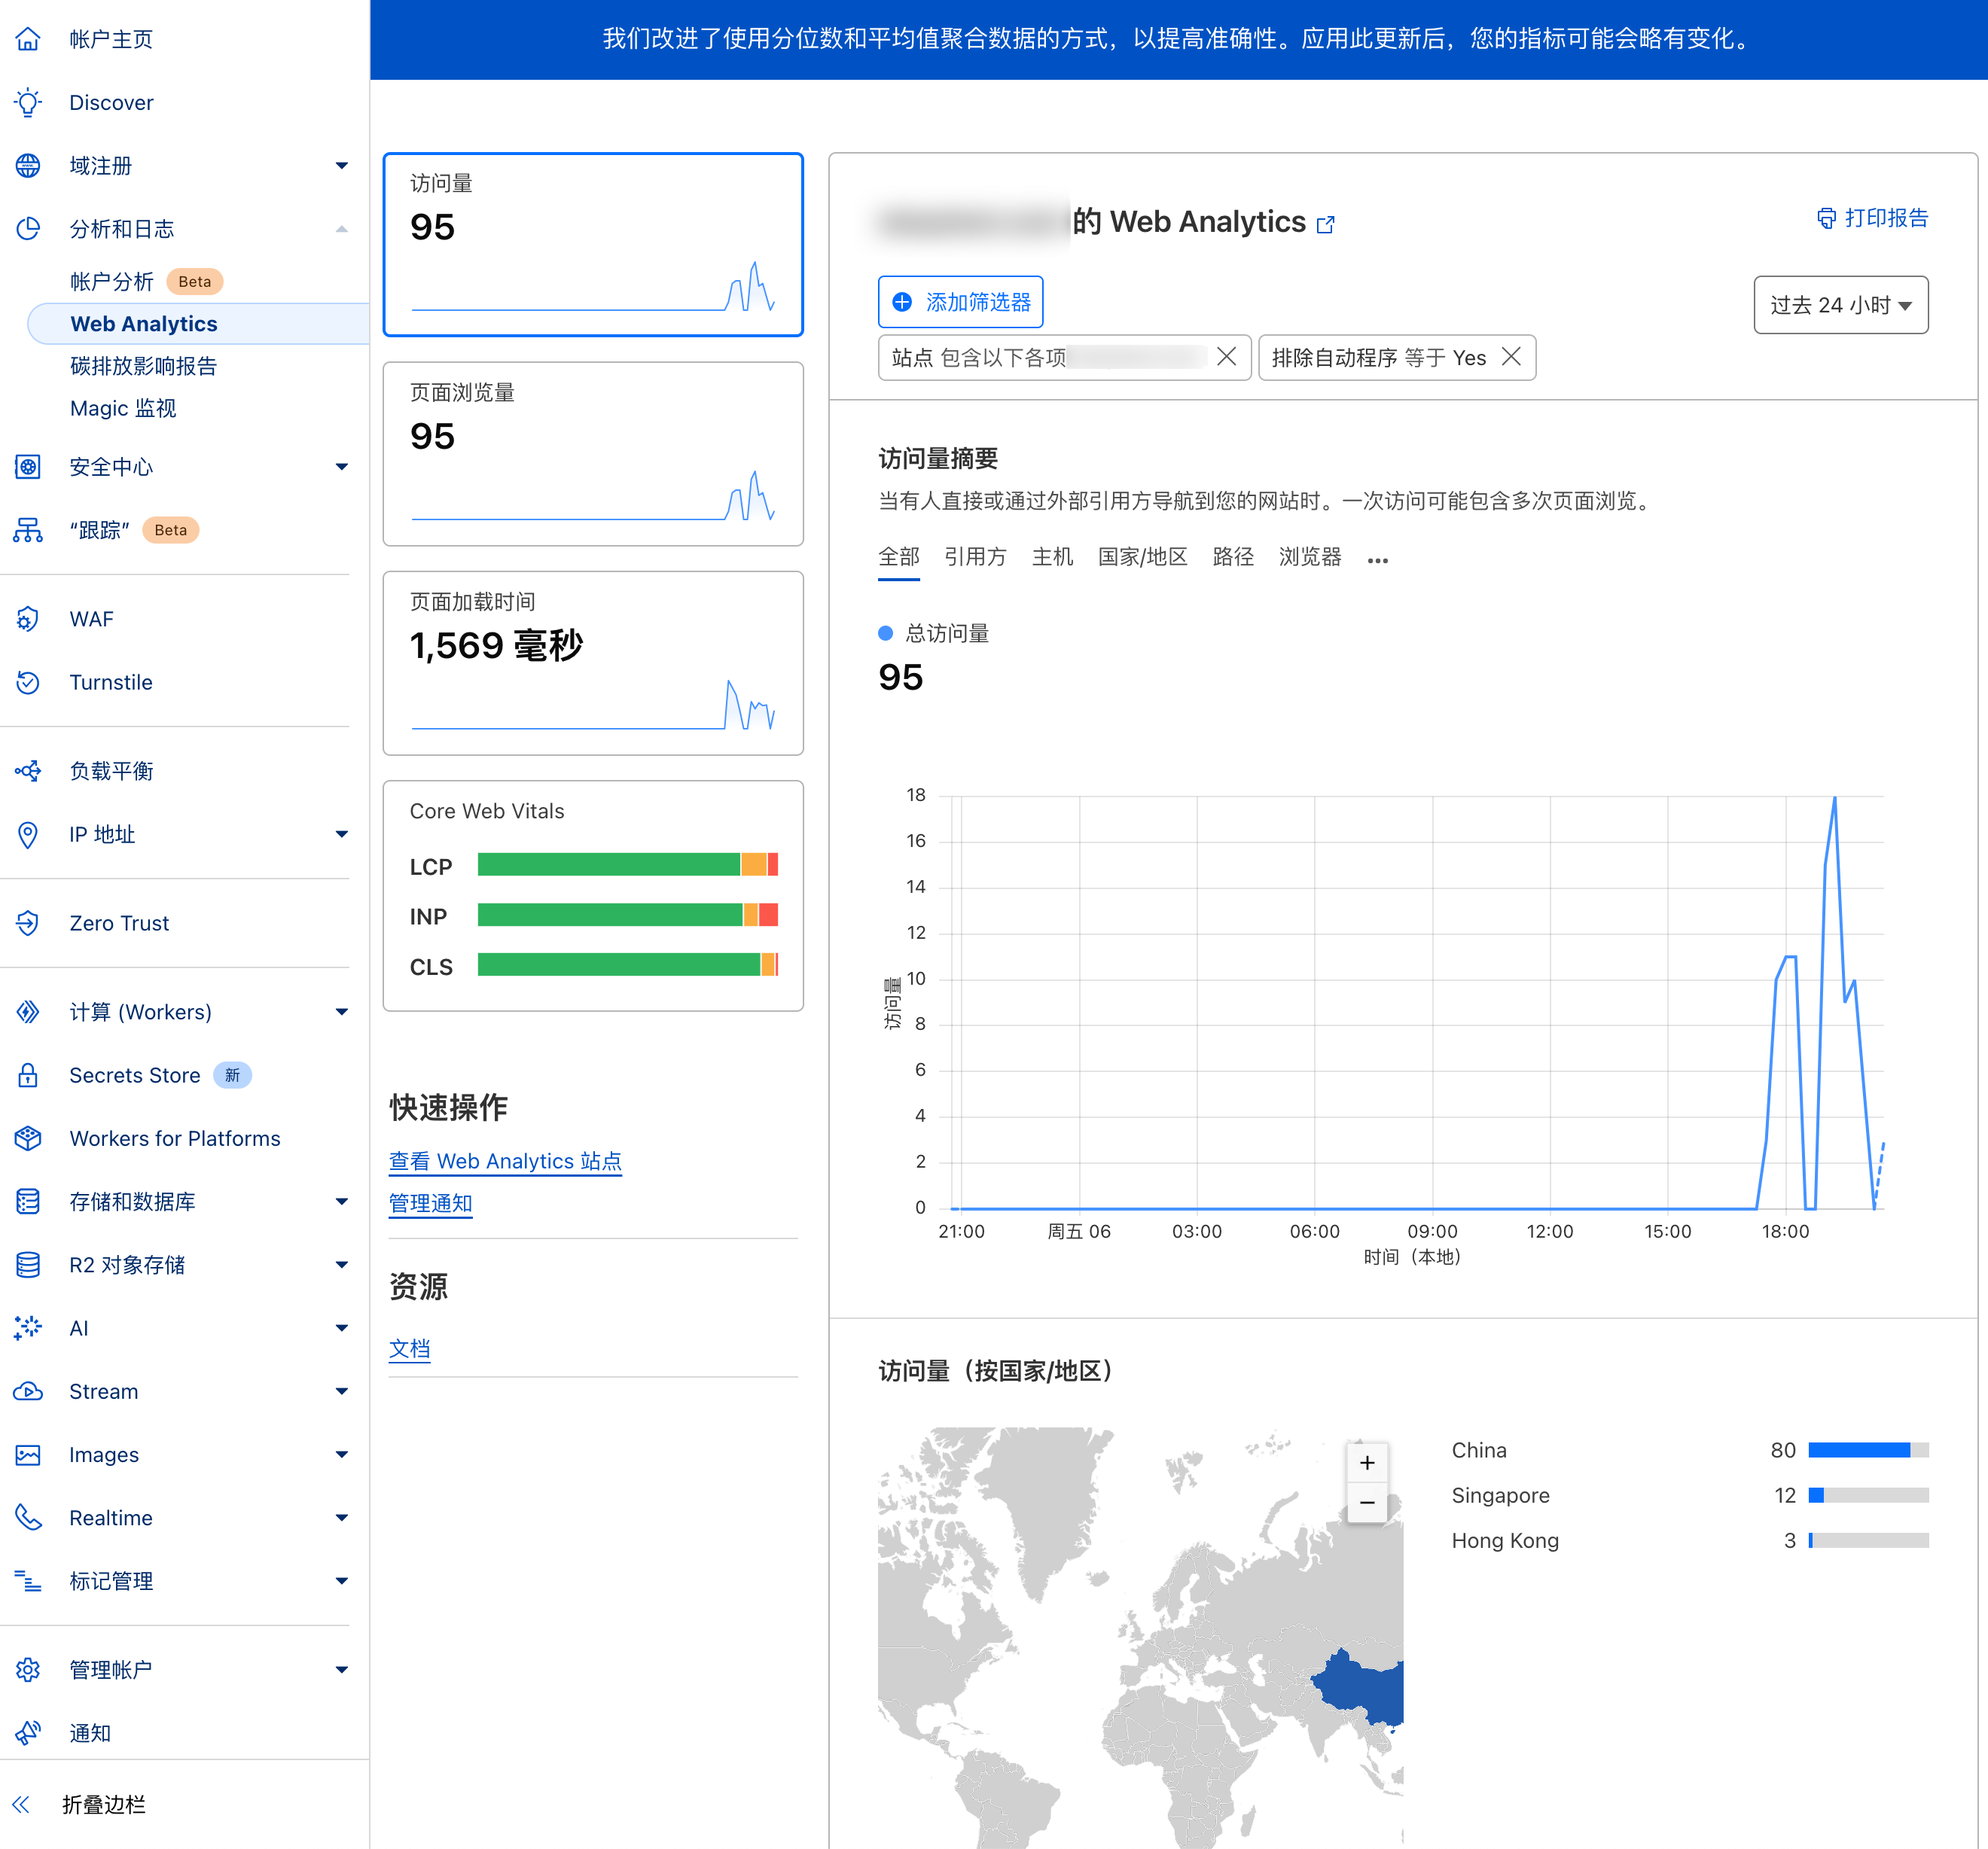1988x1849 pixels.
Task: Expand the 安全中心 menu arrow
Action: click(x=341, y=467)
